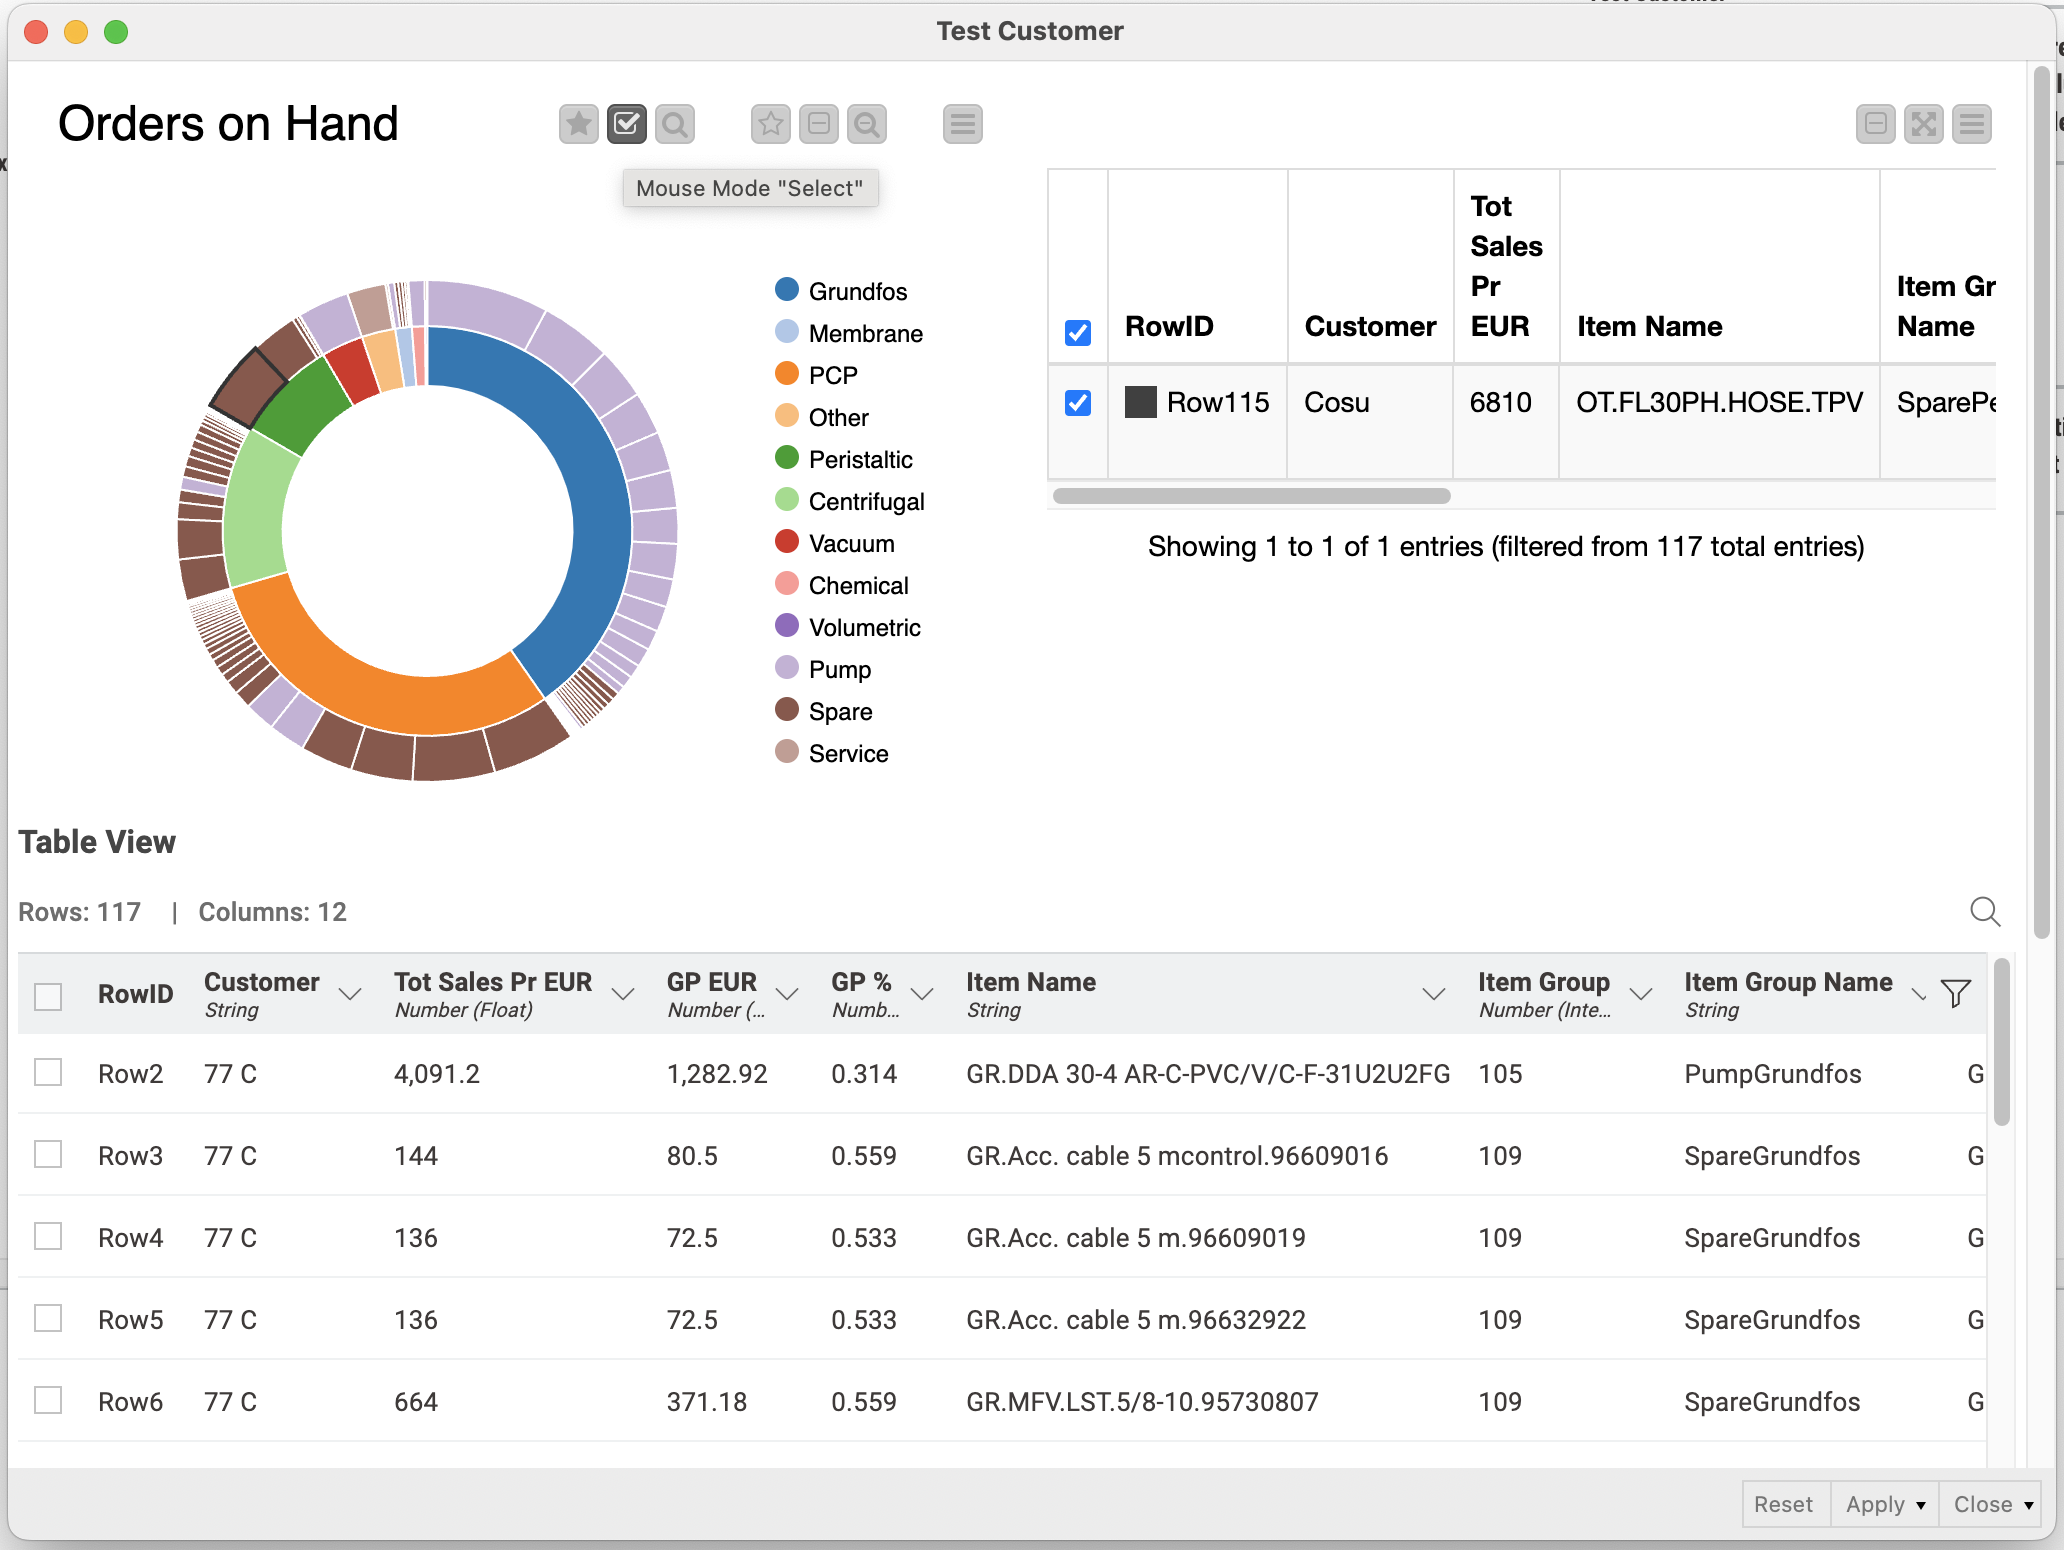The height and width of the screenshot is (1550, 2064).
Task: Click the filled star highlight icon
Action: tap(578, 124)
